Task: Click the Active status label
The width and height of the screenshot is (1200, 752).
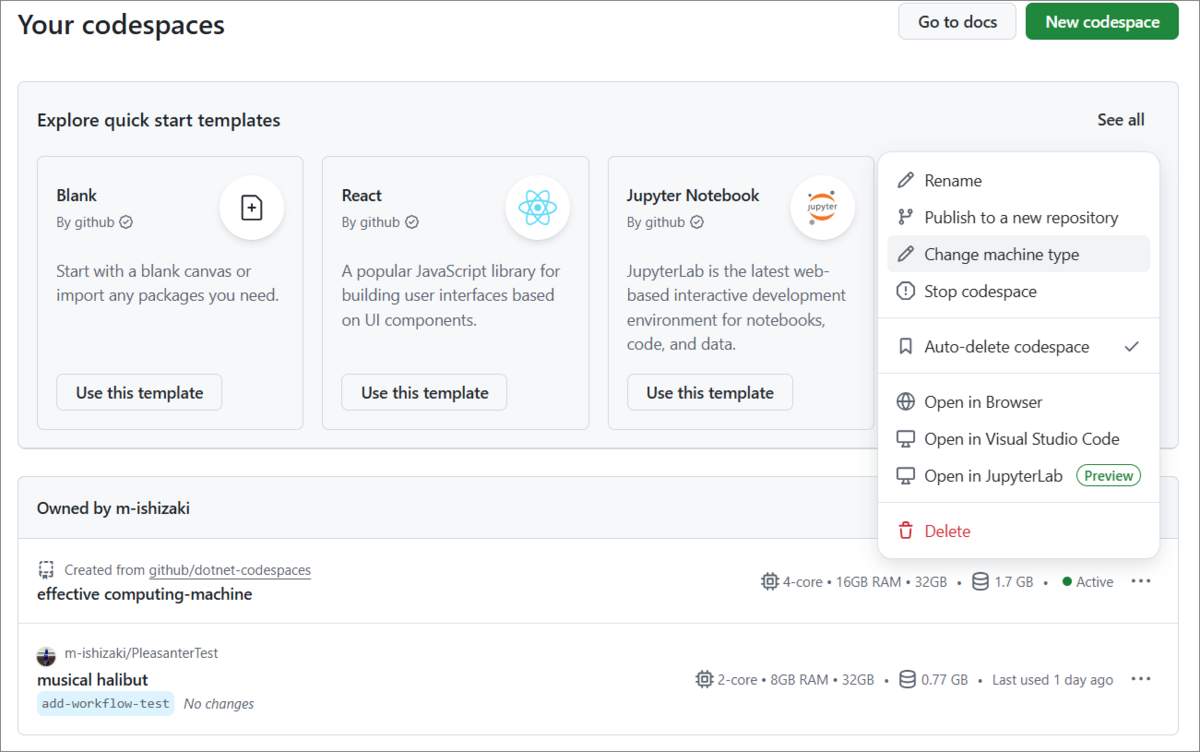Action: click(1095, 582)
